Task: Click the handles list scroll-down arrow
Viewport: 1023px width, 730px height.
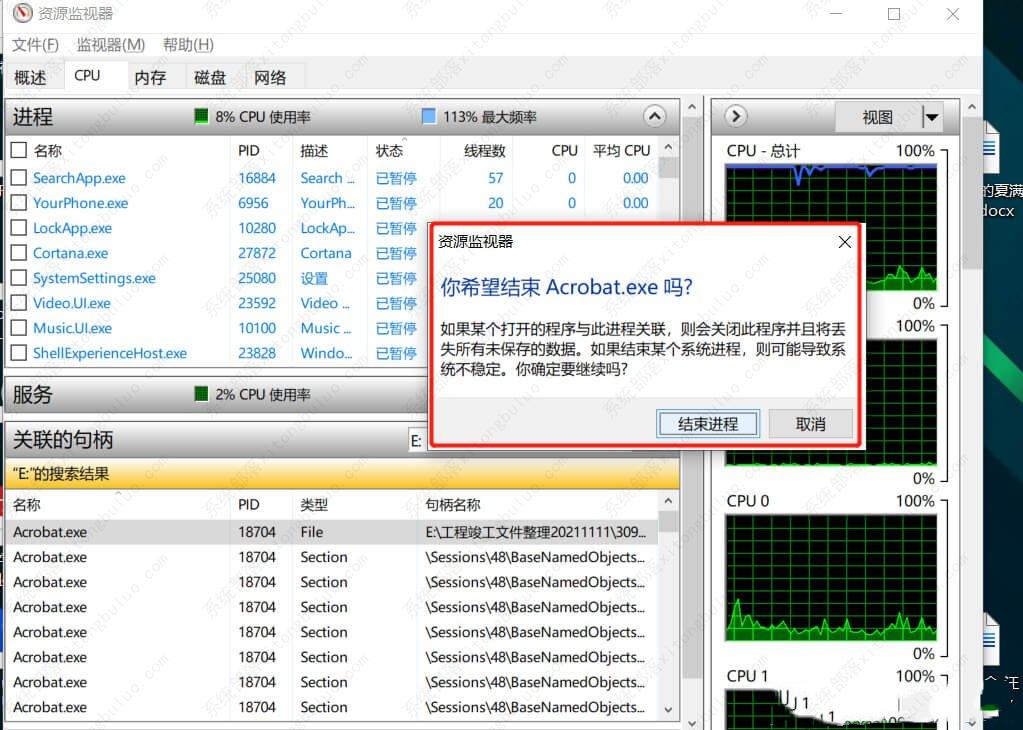Action: pos(667,709)
